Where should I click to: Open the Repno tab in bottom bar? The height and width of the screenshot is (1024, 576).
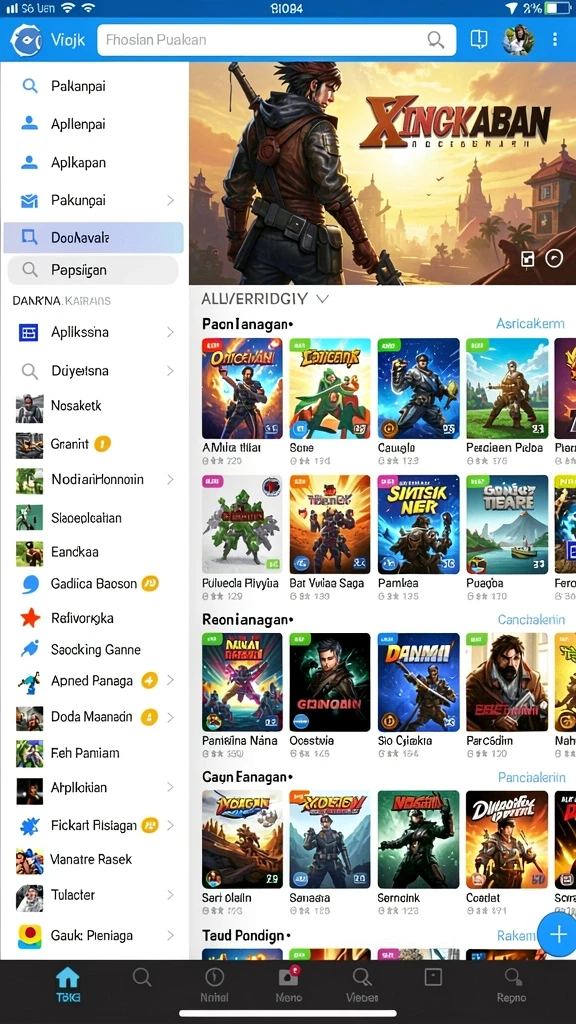[x=512, y=985]
